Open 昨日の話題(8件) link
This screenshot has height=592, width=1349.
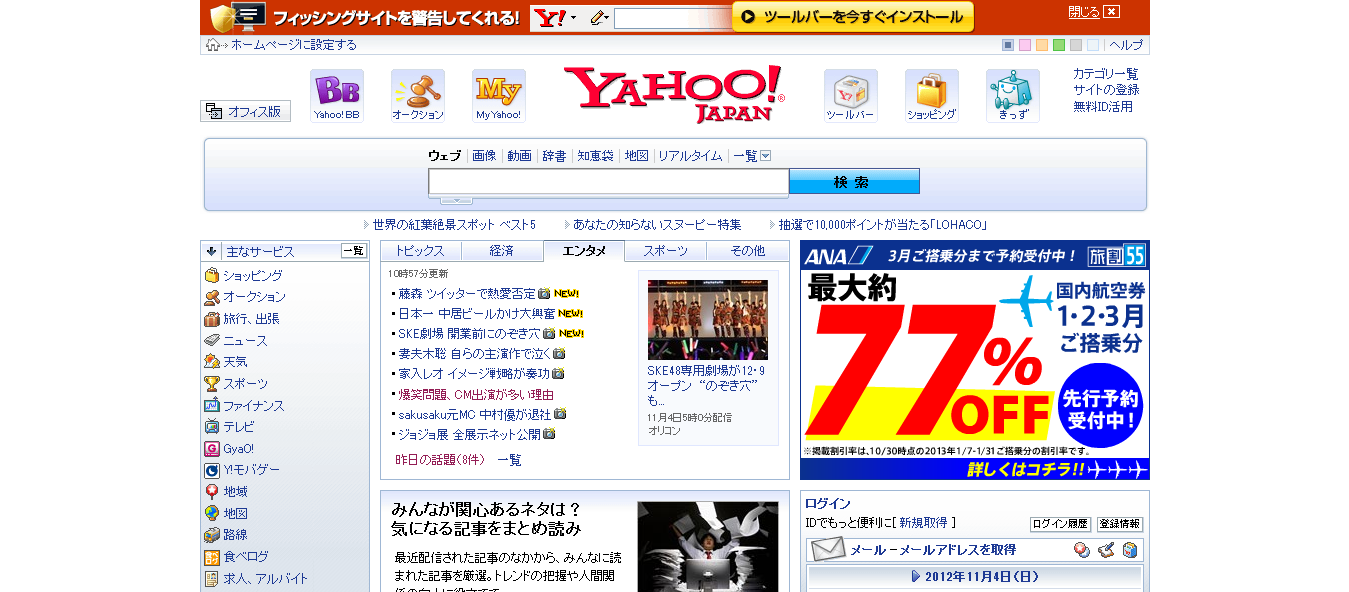point(441,460)
